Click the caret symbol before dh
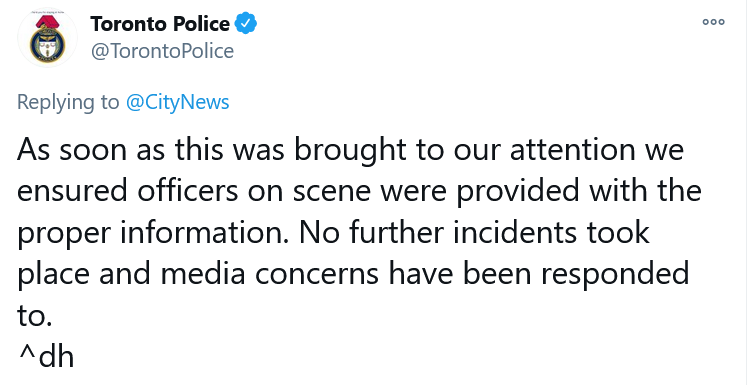The height and width of the screenshot is (385, 756). pyautogui.click(x=27, y=354)
